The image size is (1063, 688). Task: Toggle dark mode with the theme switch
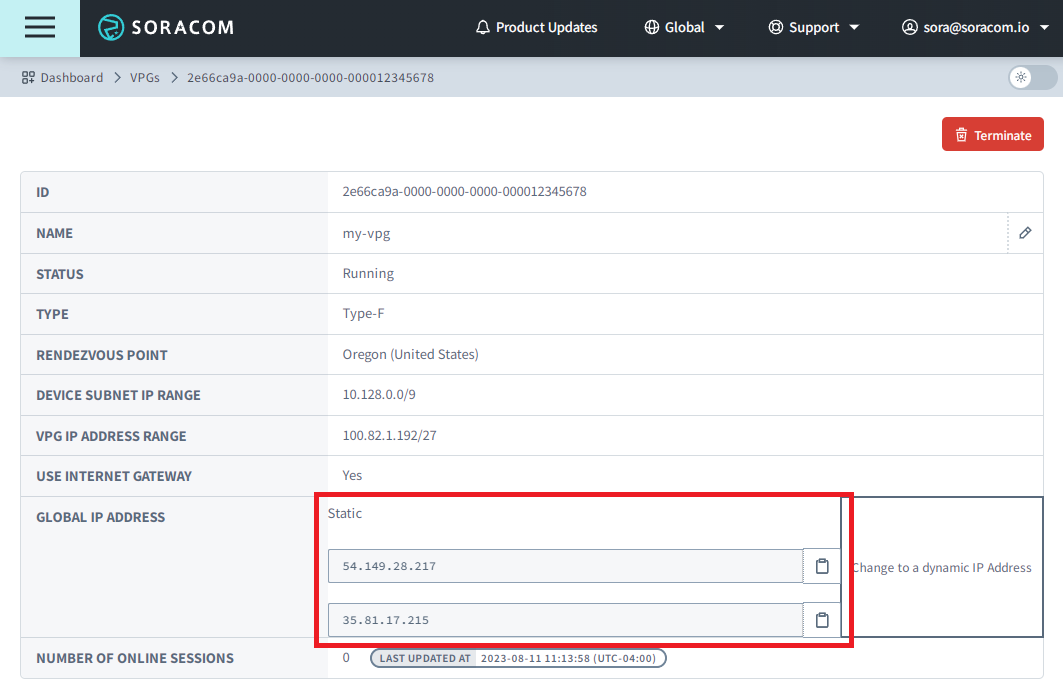click(x=1030, y=77)
